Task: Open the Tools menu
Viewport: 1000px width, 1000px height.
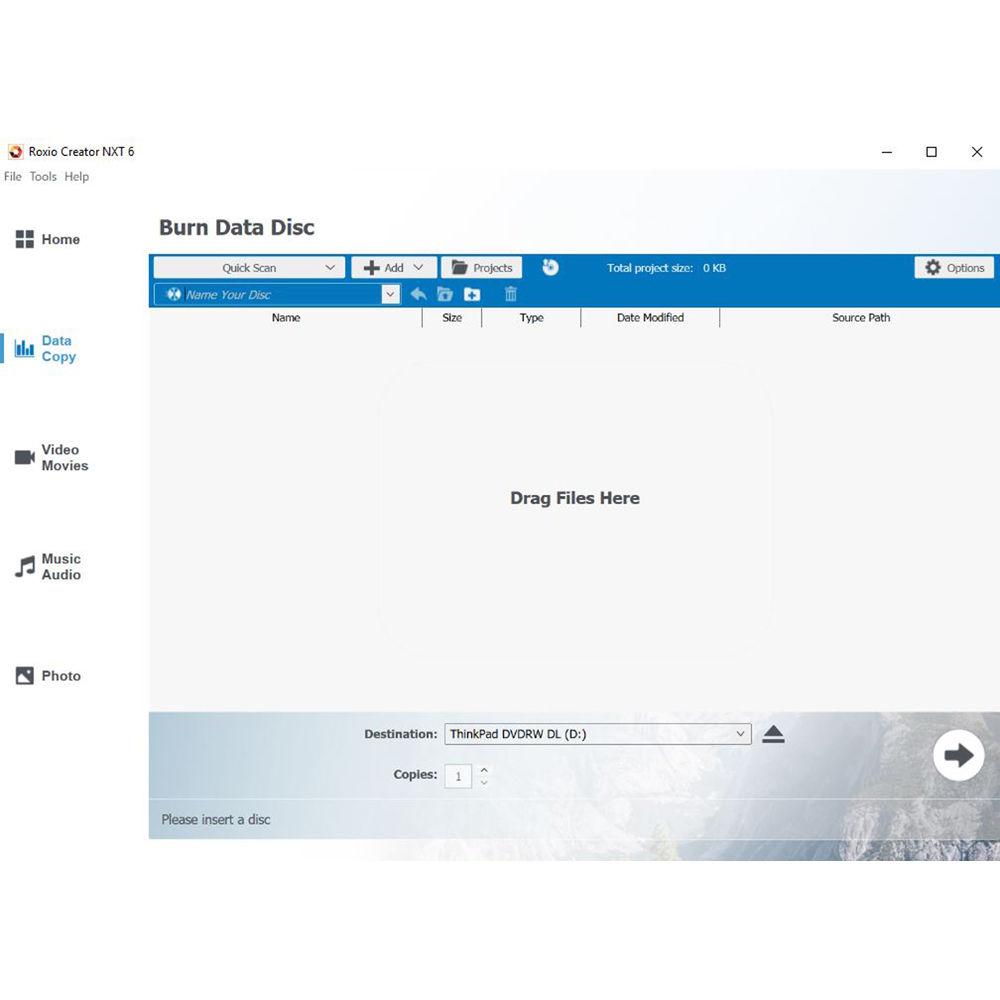Action: coord(43,176)
